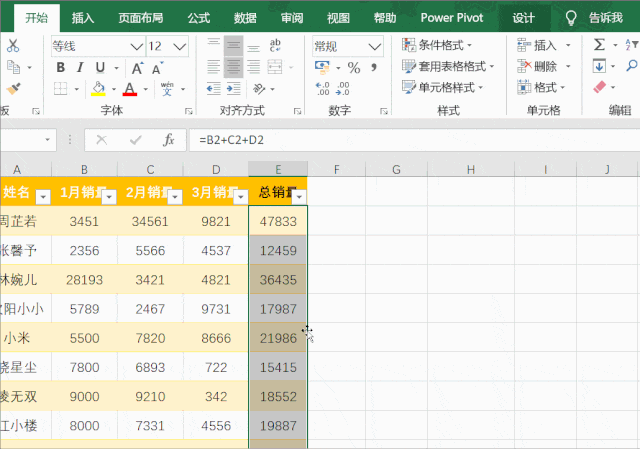Click the Cut scissors icon
Screen dimensions: 640x449
(x=13, y=45)
